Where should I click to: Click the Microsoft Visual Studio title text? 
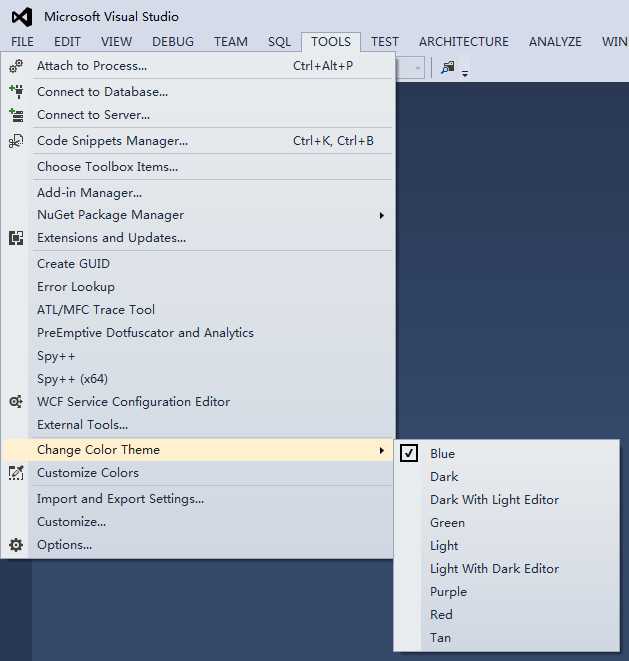(111, 17)
